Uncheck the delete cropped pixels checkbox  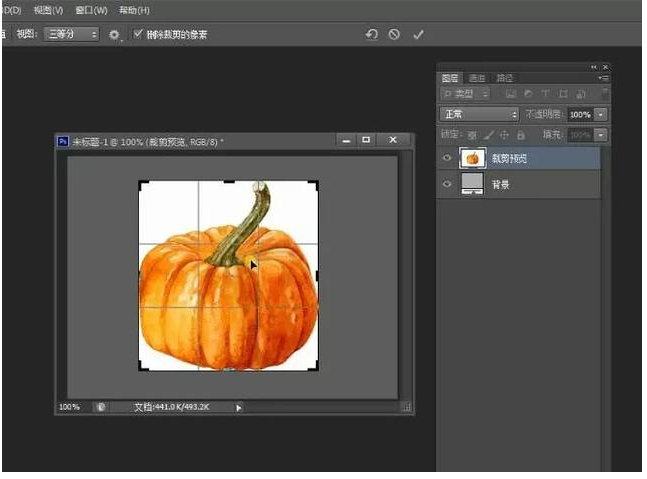coord(139,34)
